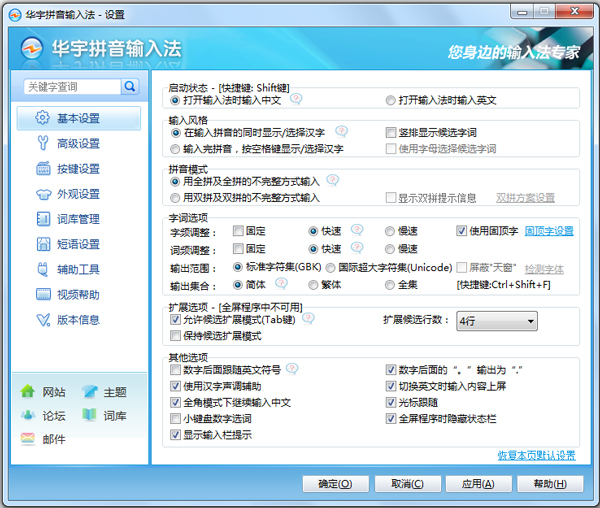Select 打开输入法时输入英文 radio option
Viewport: 600px width, 508px height.
pos(391,101)
